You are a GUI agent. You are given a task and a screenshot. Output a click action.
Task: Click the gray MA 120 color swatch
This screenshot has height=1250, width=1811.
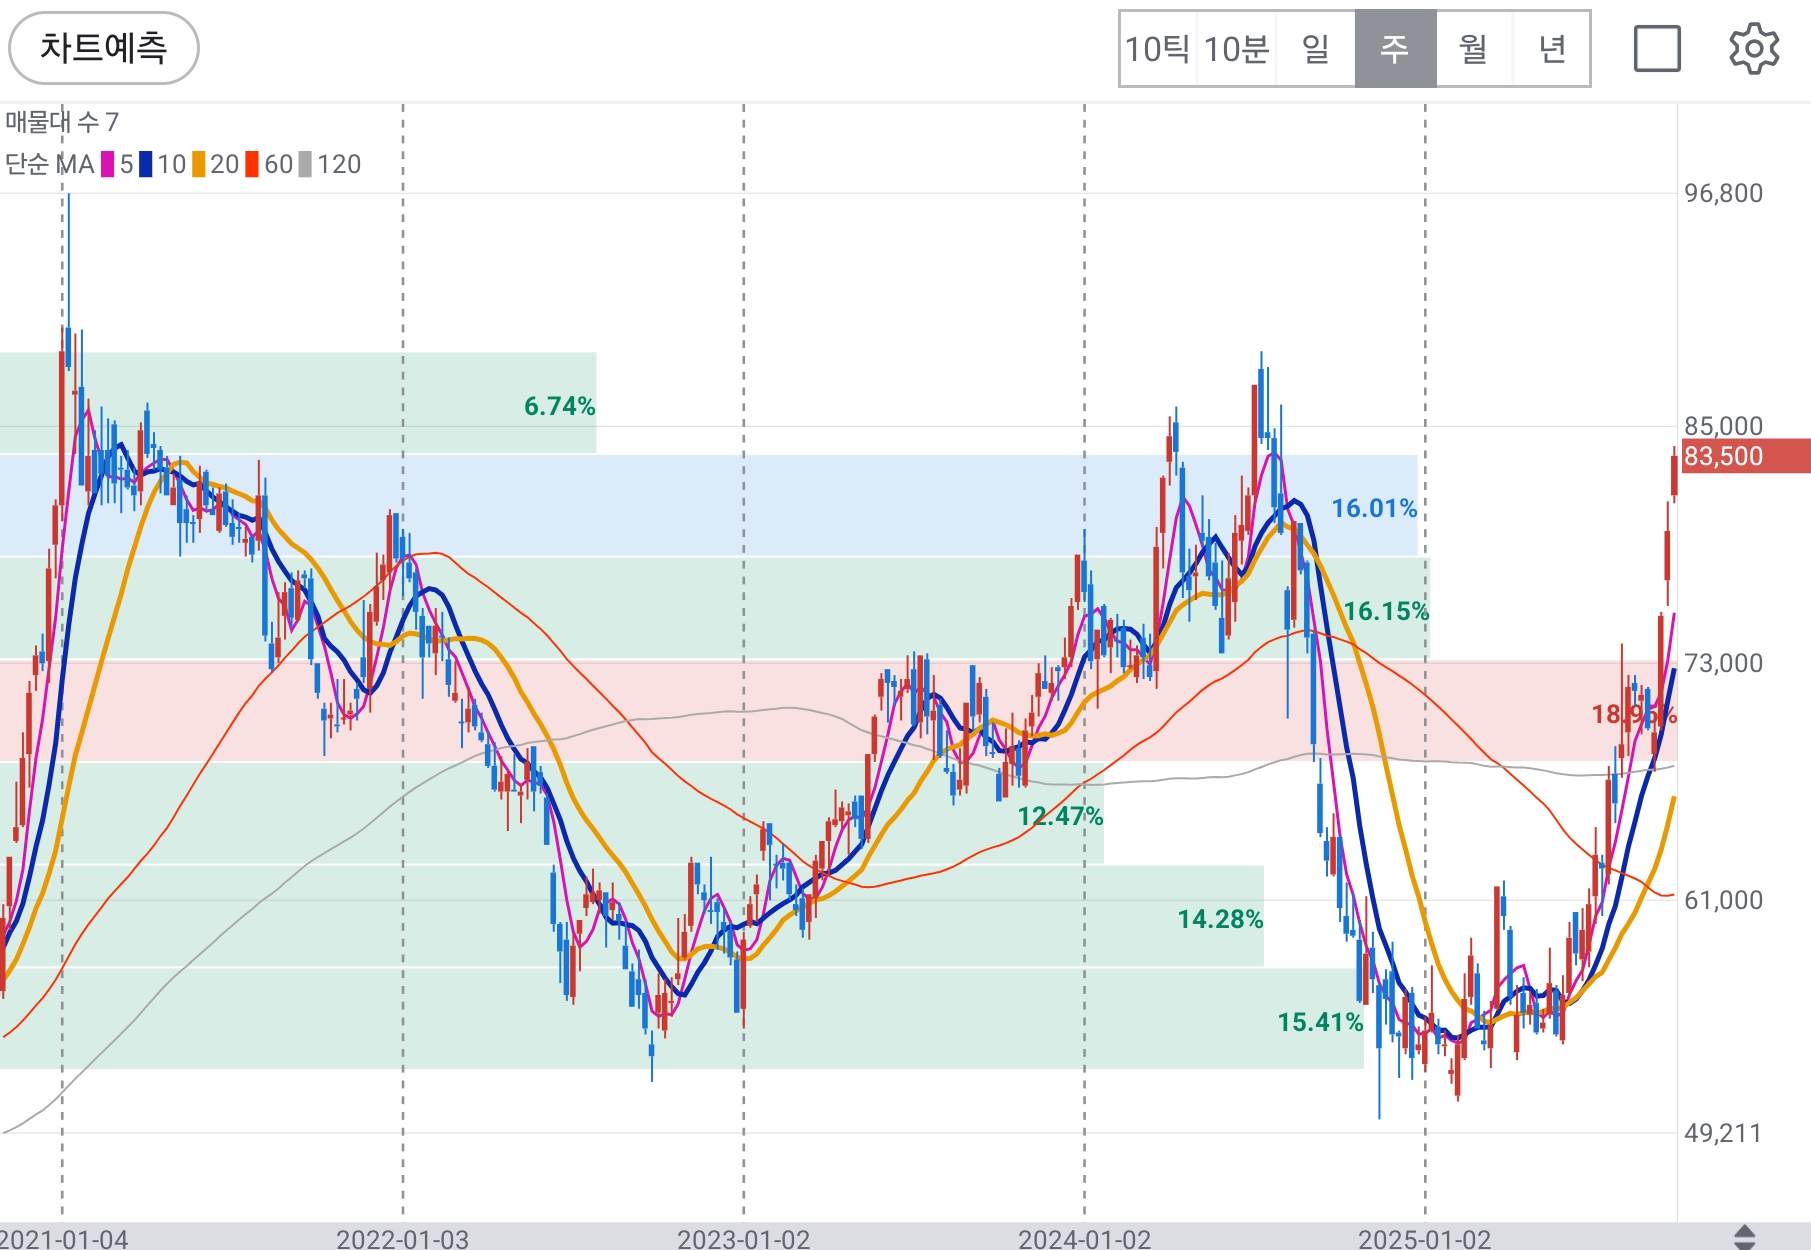[x=305, y=164]
